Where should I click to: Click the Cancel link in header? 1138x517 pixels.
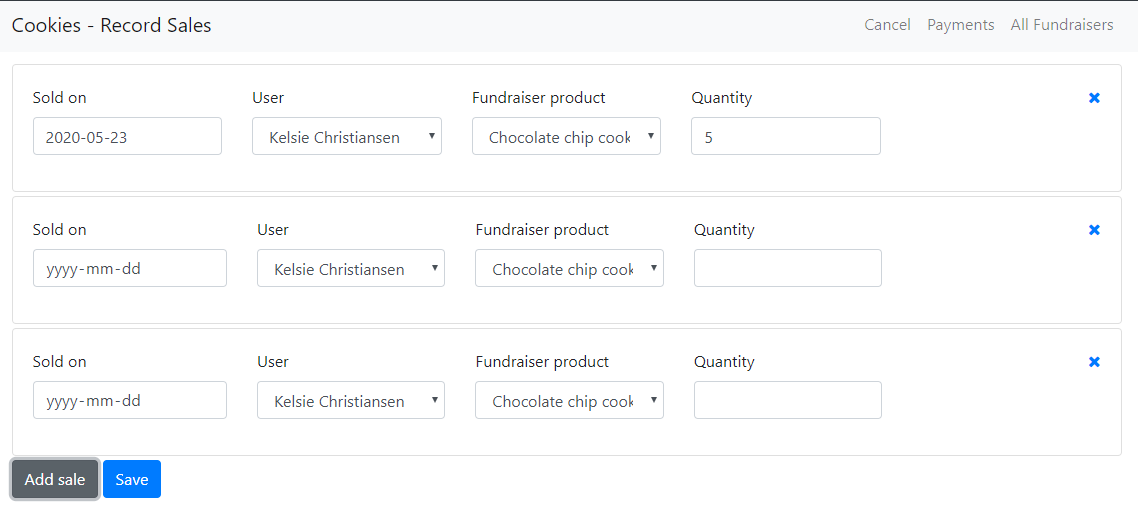[x=887, y=25]
